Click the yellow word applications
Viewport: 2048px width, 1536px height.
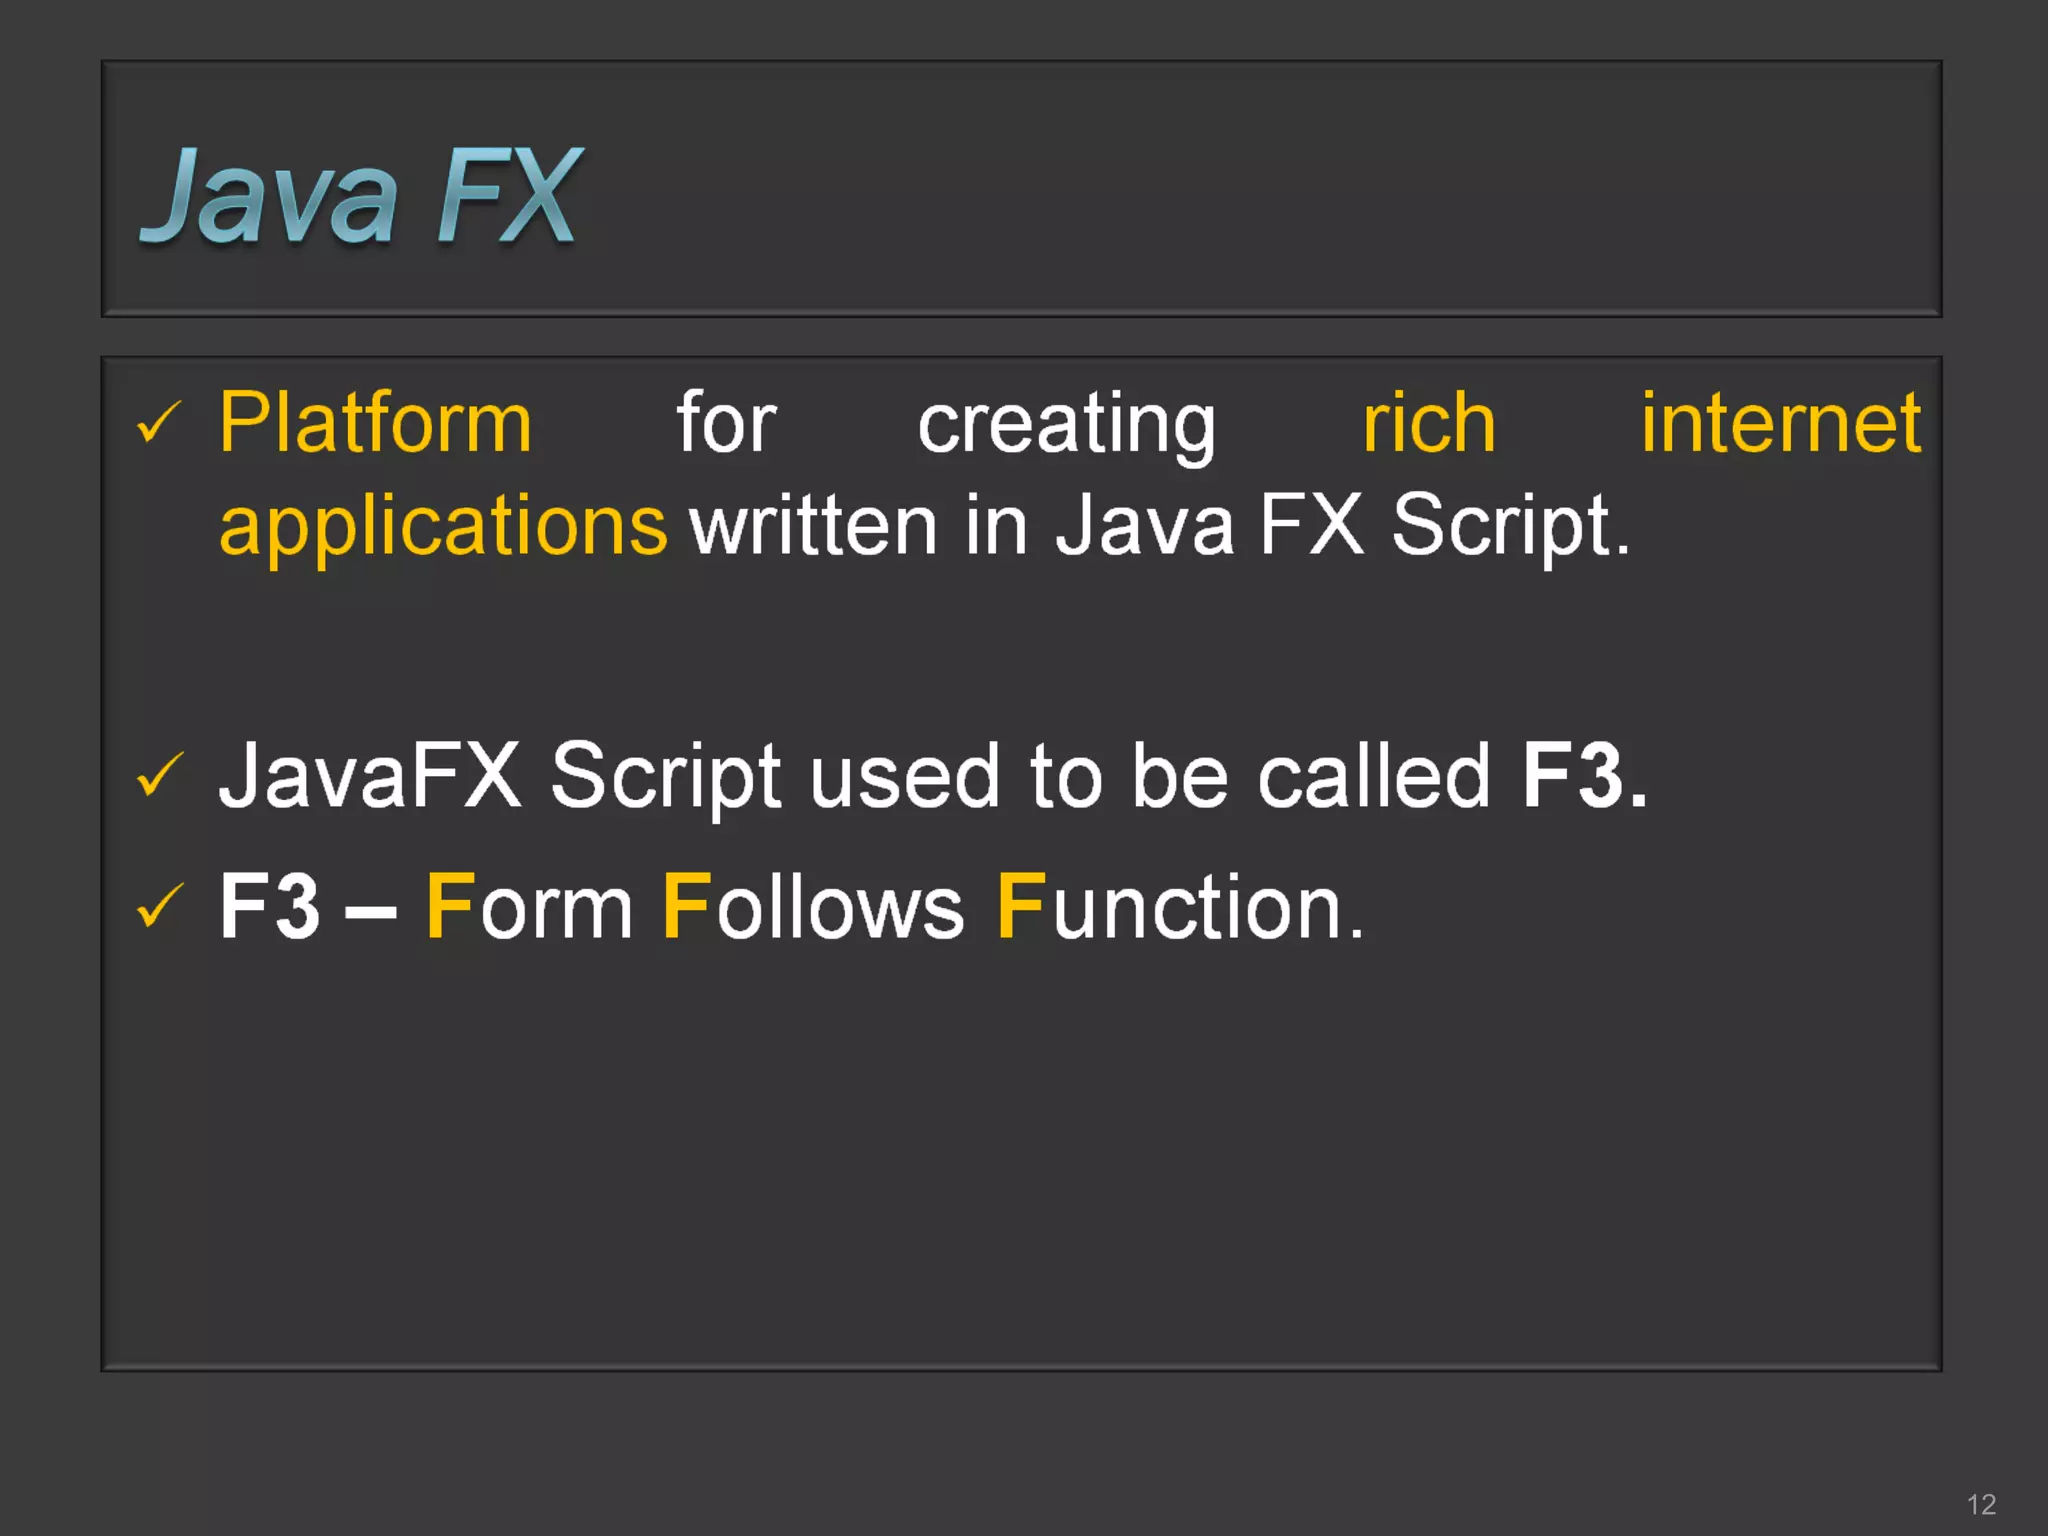coord(443,526)
